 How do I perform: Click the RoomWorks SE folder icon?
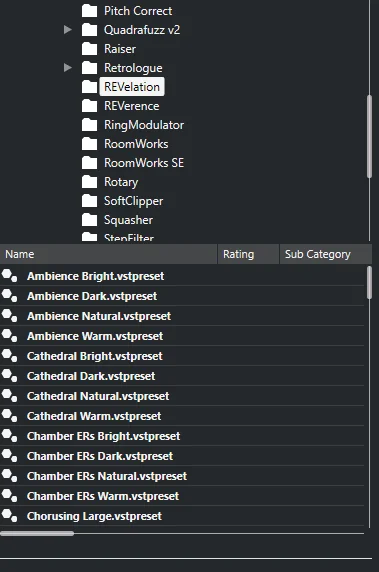89,163
